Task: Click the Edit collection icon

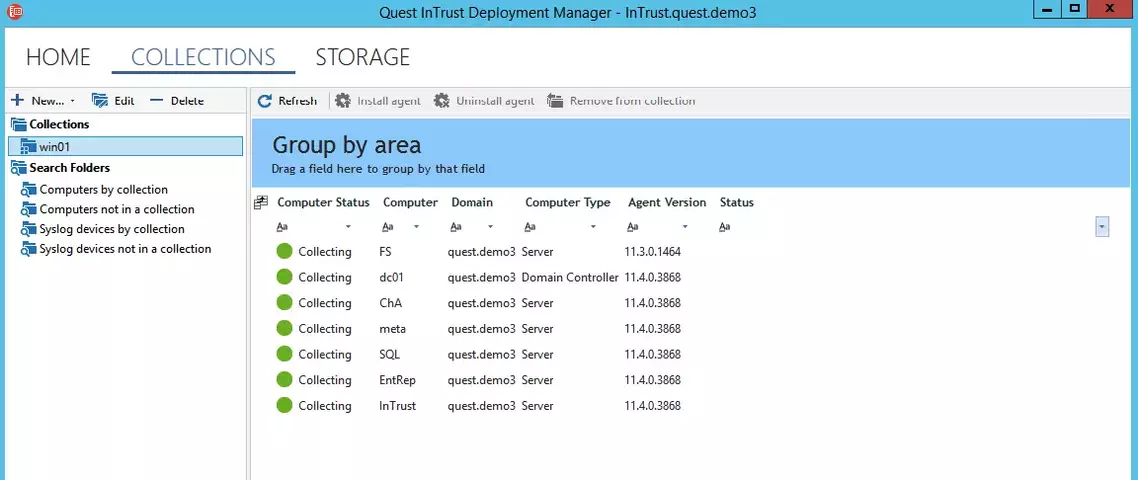Action: (100, 100)
